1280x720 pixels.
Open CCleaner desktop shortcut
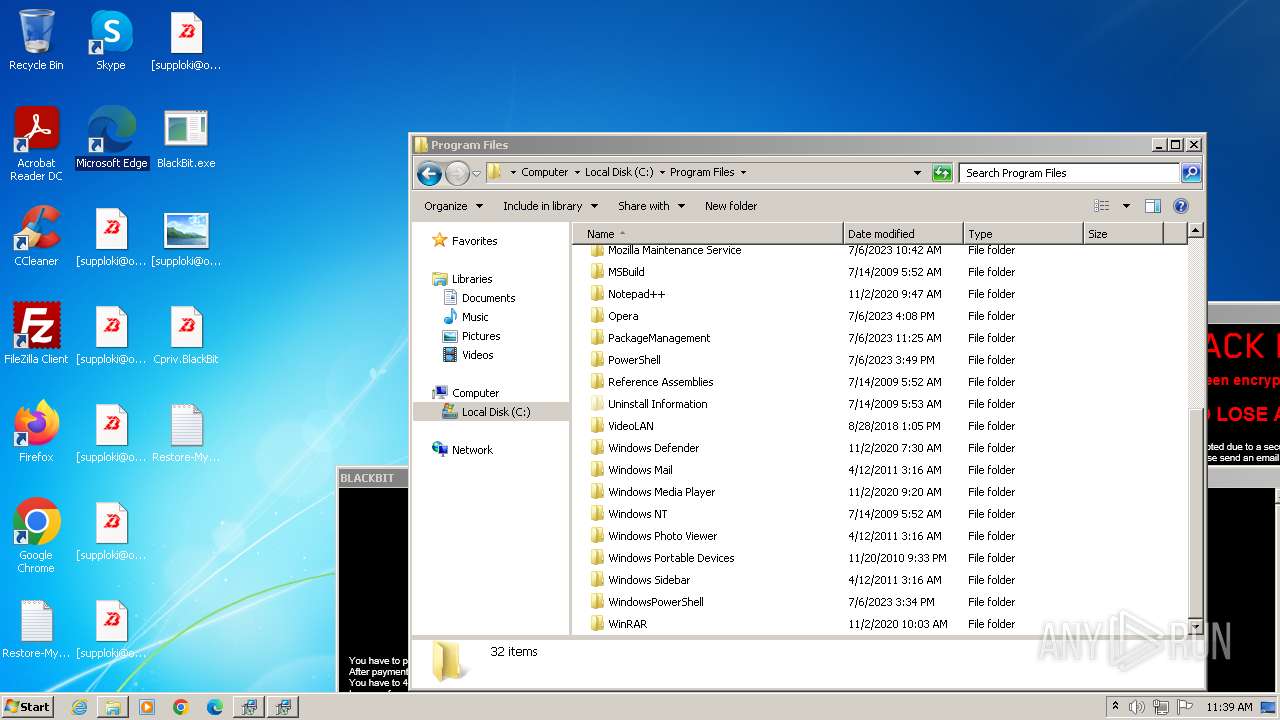click(x=36, y=236)
